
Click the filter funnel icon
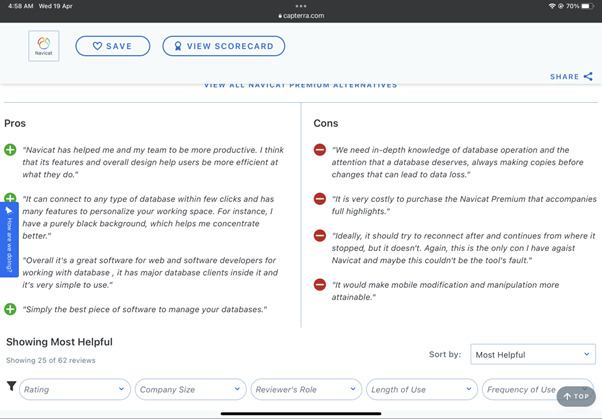(11, 387)
